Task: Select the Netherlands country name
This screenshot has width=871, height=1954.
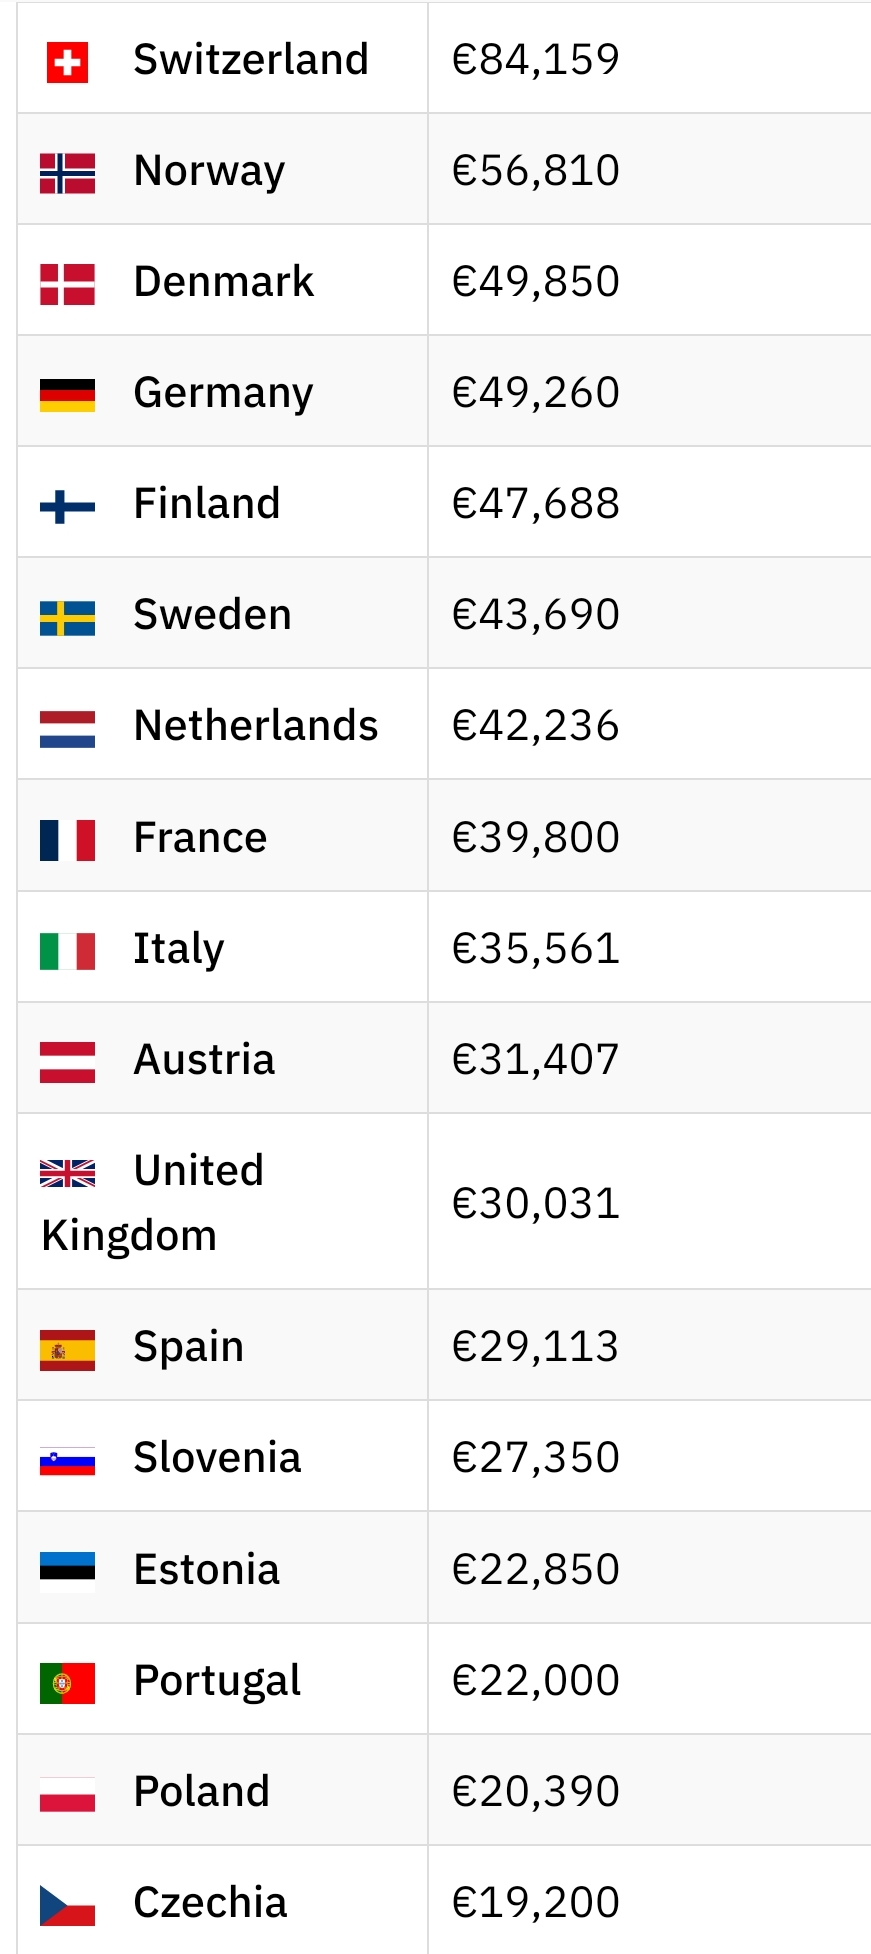Action: click(x=256, y=725)
